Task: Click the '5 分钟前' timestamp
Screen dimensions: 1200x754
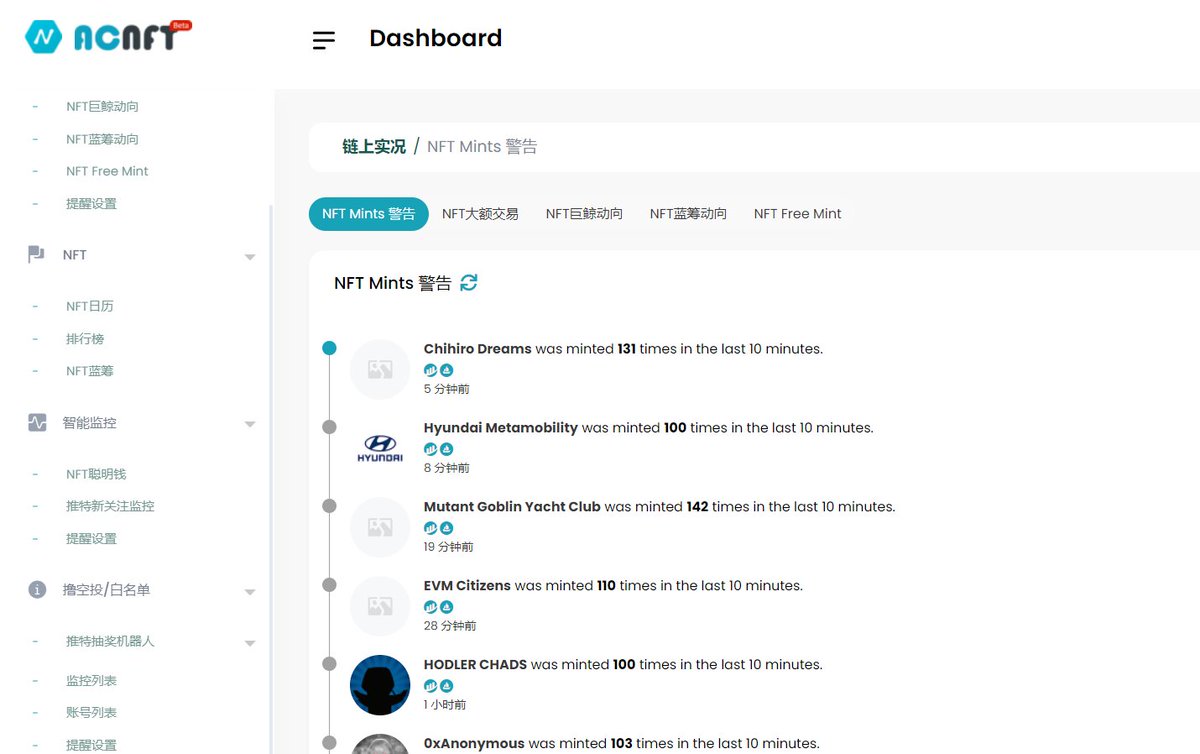Action: pos(447,389)
